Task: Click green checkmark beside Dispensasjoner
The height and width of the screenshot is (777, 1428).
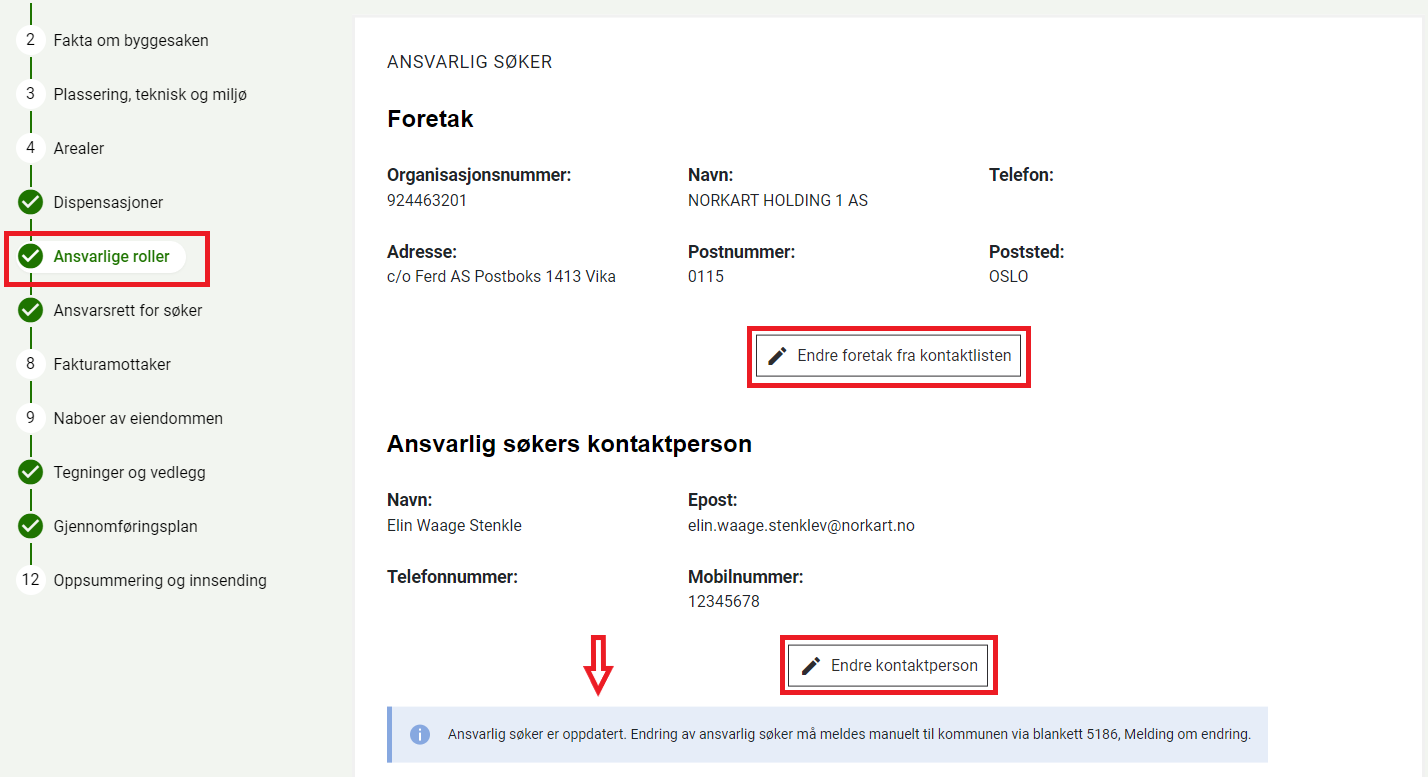Action: coord(30,202)
